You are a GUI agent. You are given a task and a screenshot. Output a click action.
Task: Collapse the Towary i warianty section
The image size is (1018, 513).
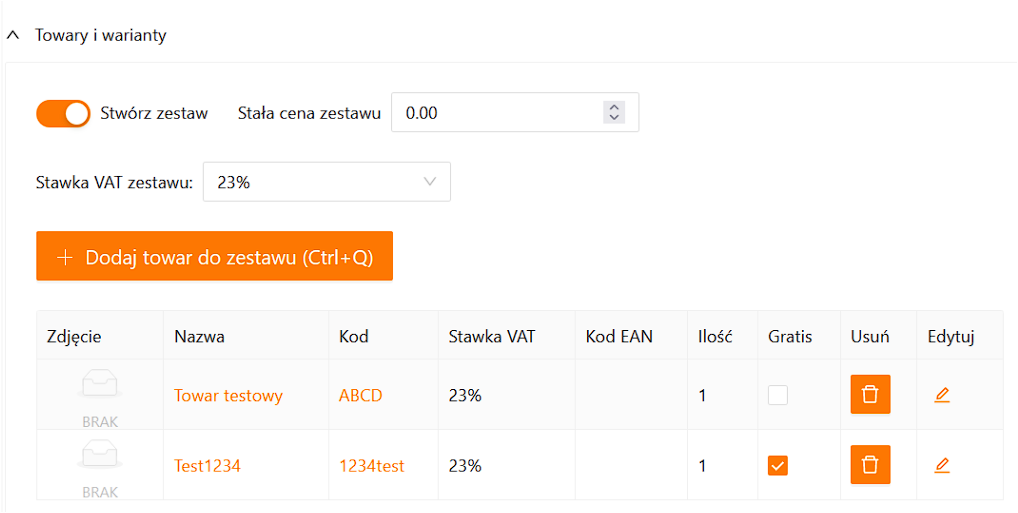tap(13, 35)
